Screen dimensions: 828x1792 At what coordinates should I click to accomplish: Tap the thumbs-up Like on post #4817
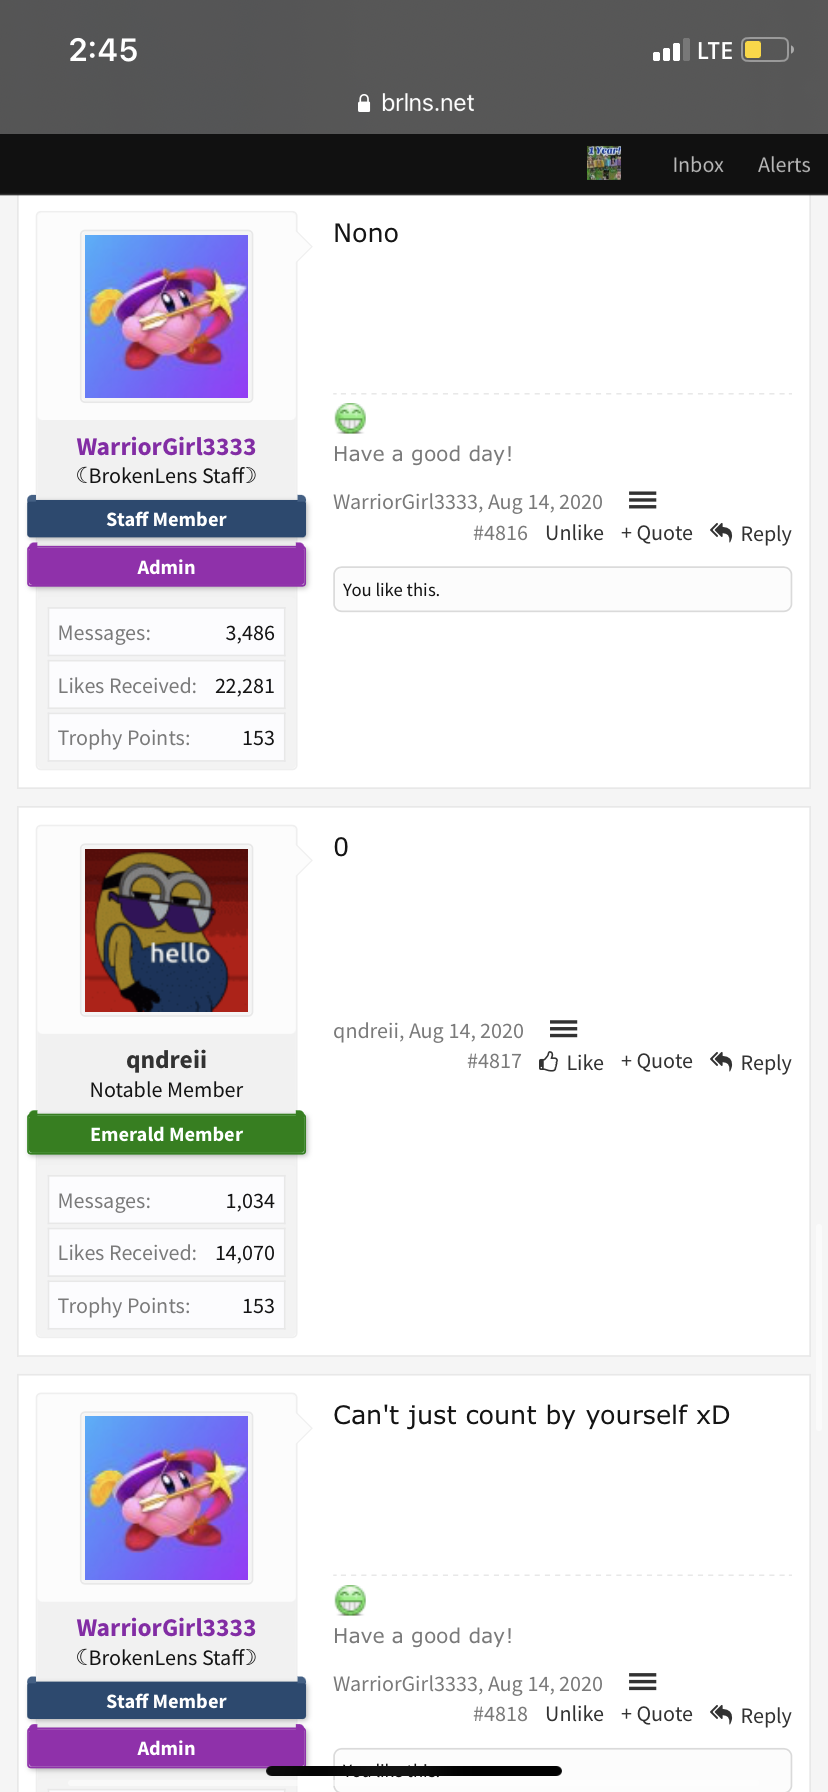(571, 1062)
